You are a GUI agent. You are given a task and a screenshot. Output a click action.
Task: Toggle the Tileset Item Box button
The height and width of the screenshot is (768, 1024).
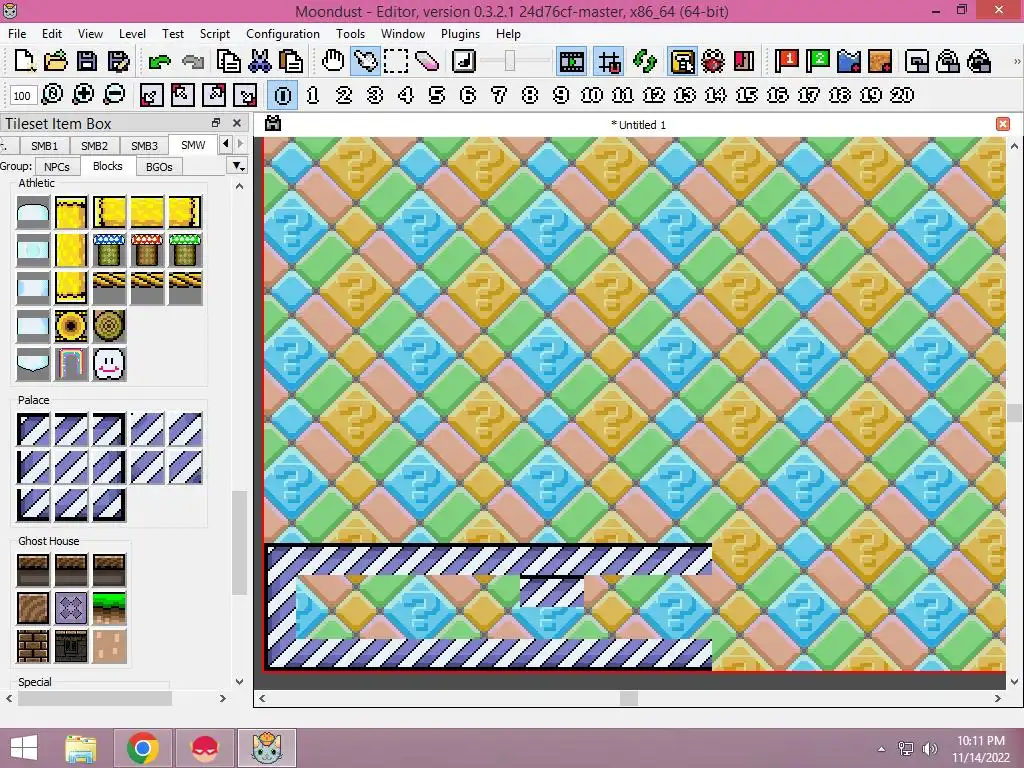point(682,61)
